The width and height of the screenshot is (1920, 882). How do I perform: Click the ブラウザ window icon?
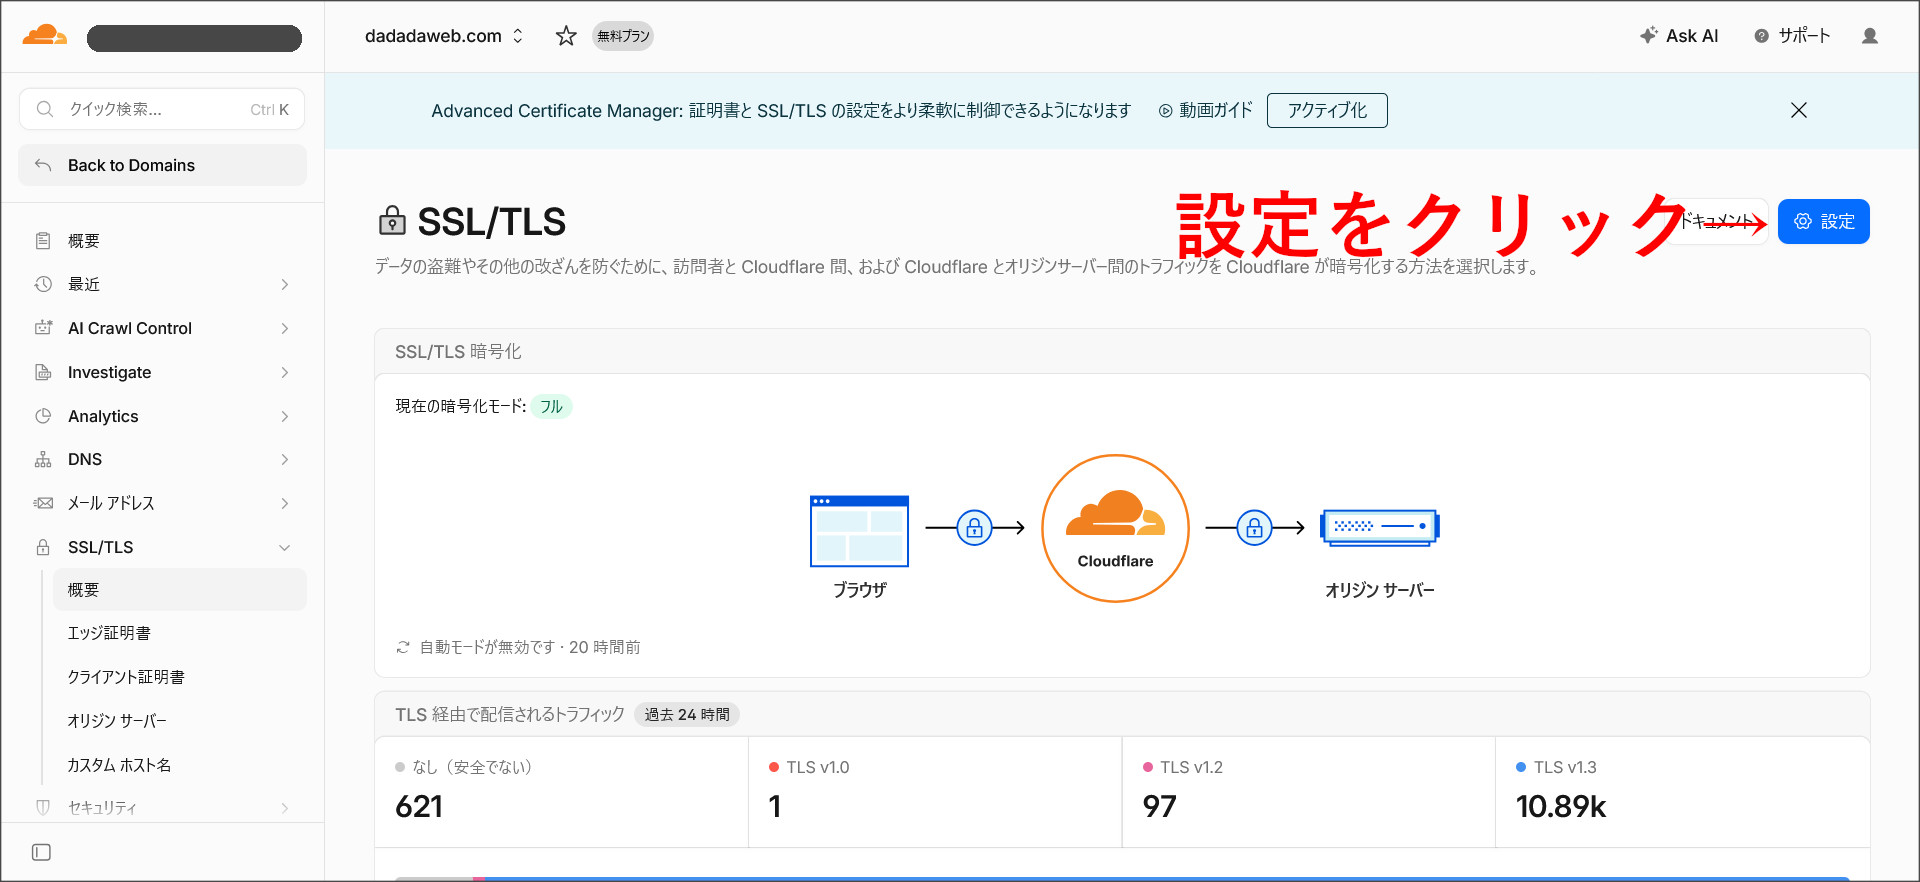coord(859,530)
